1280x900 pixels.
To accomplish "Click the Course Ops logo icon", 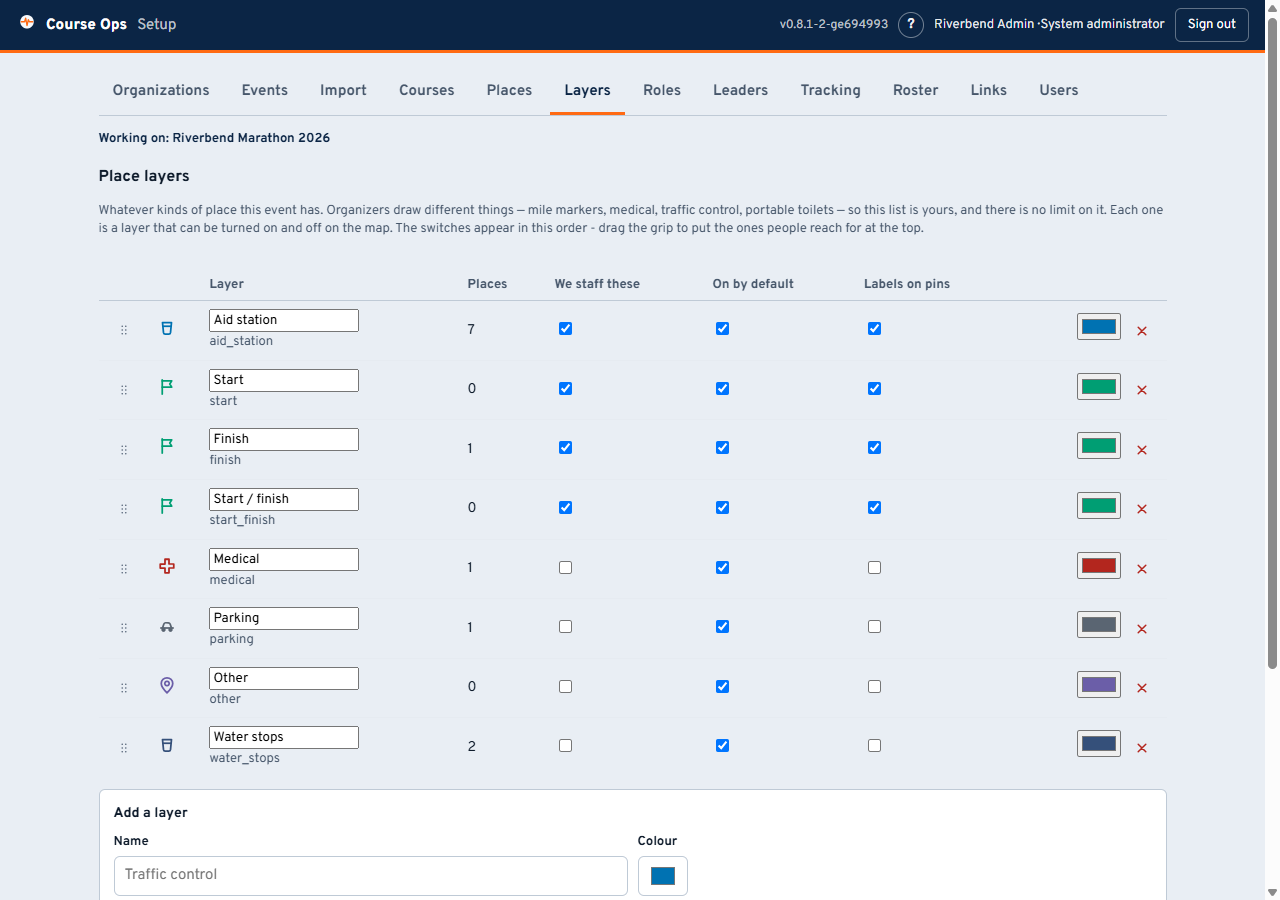I will pyautogui.click(x=27, y=22).
